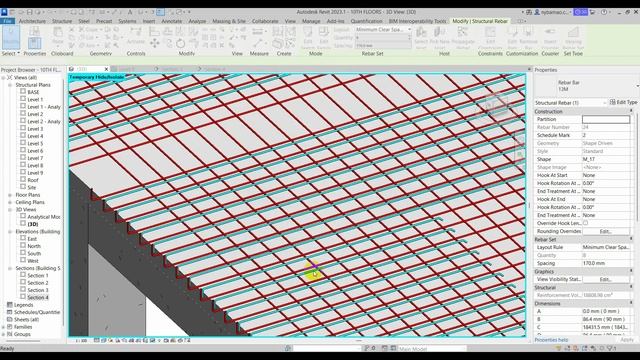Click Temporary Hide/Isolate label in view
Screen dimensions: 640x360
point(97,77)
